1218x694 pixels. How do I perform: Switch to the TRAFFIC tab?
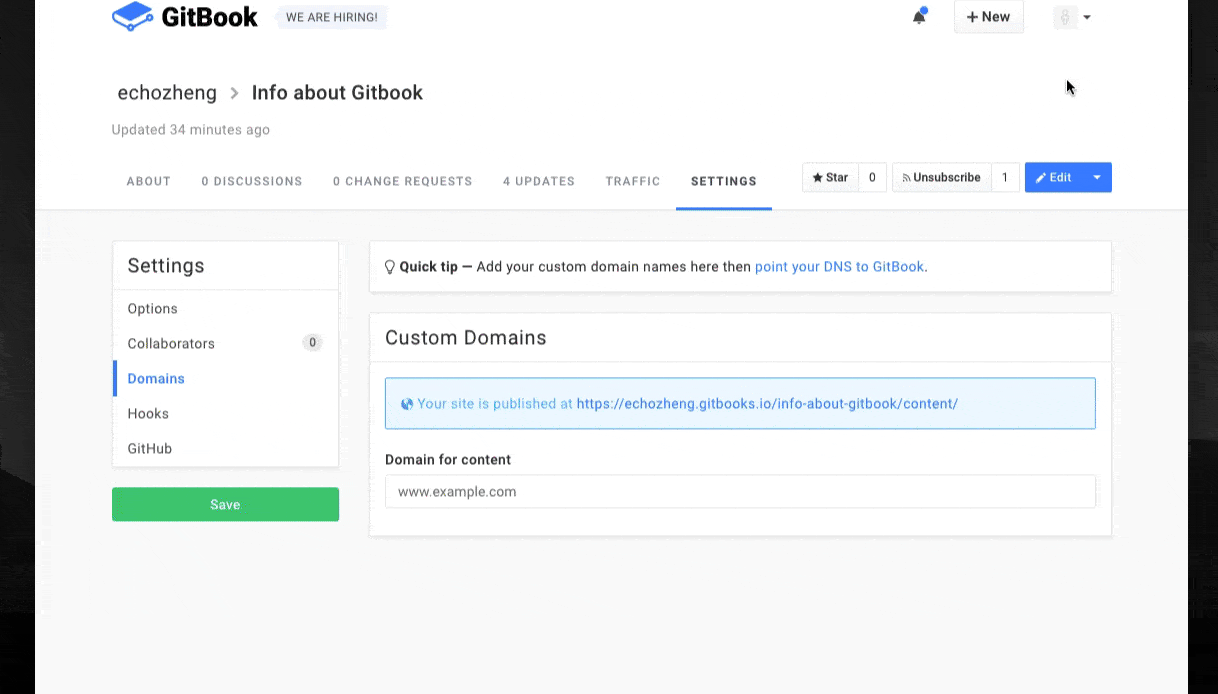[633, 181]
